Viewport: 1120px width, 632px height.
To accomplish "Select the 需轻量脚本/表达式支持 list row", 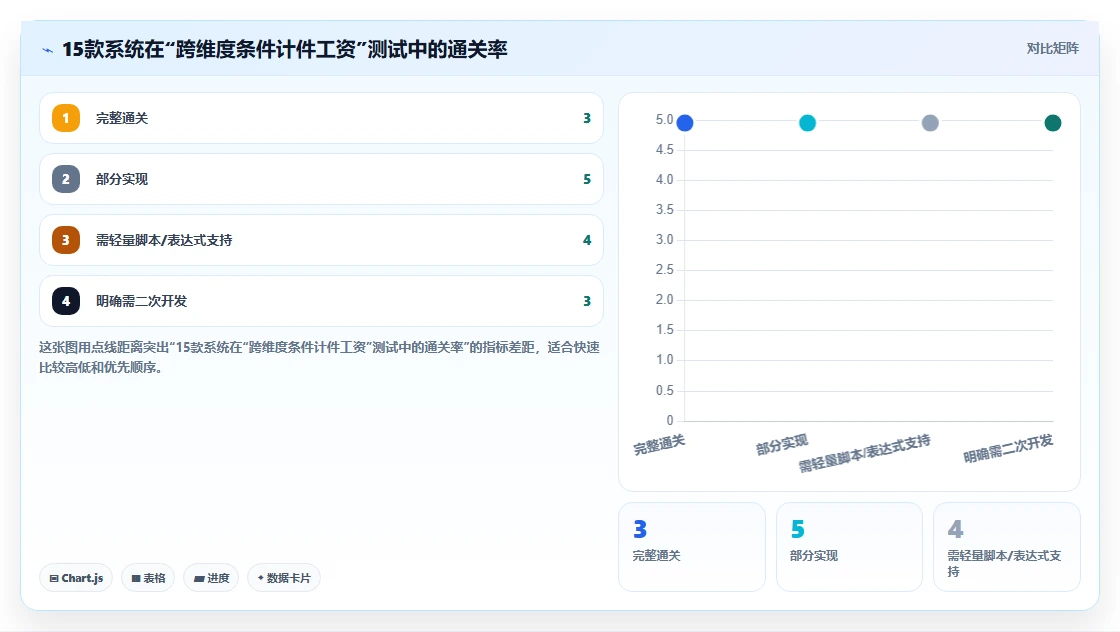I will (x=321, y=240).
